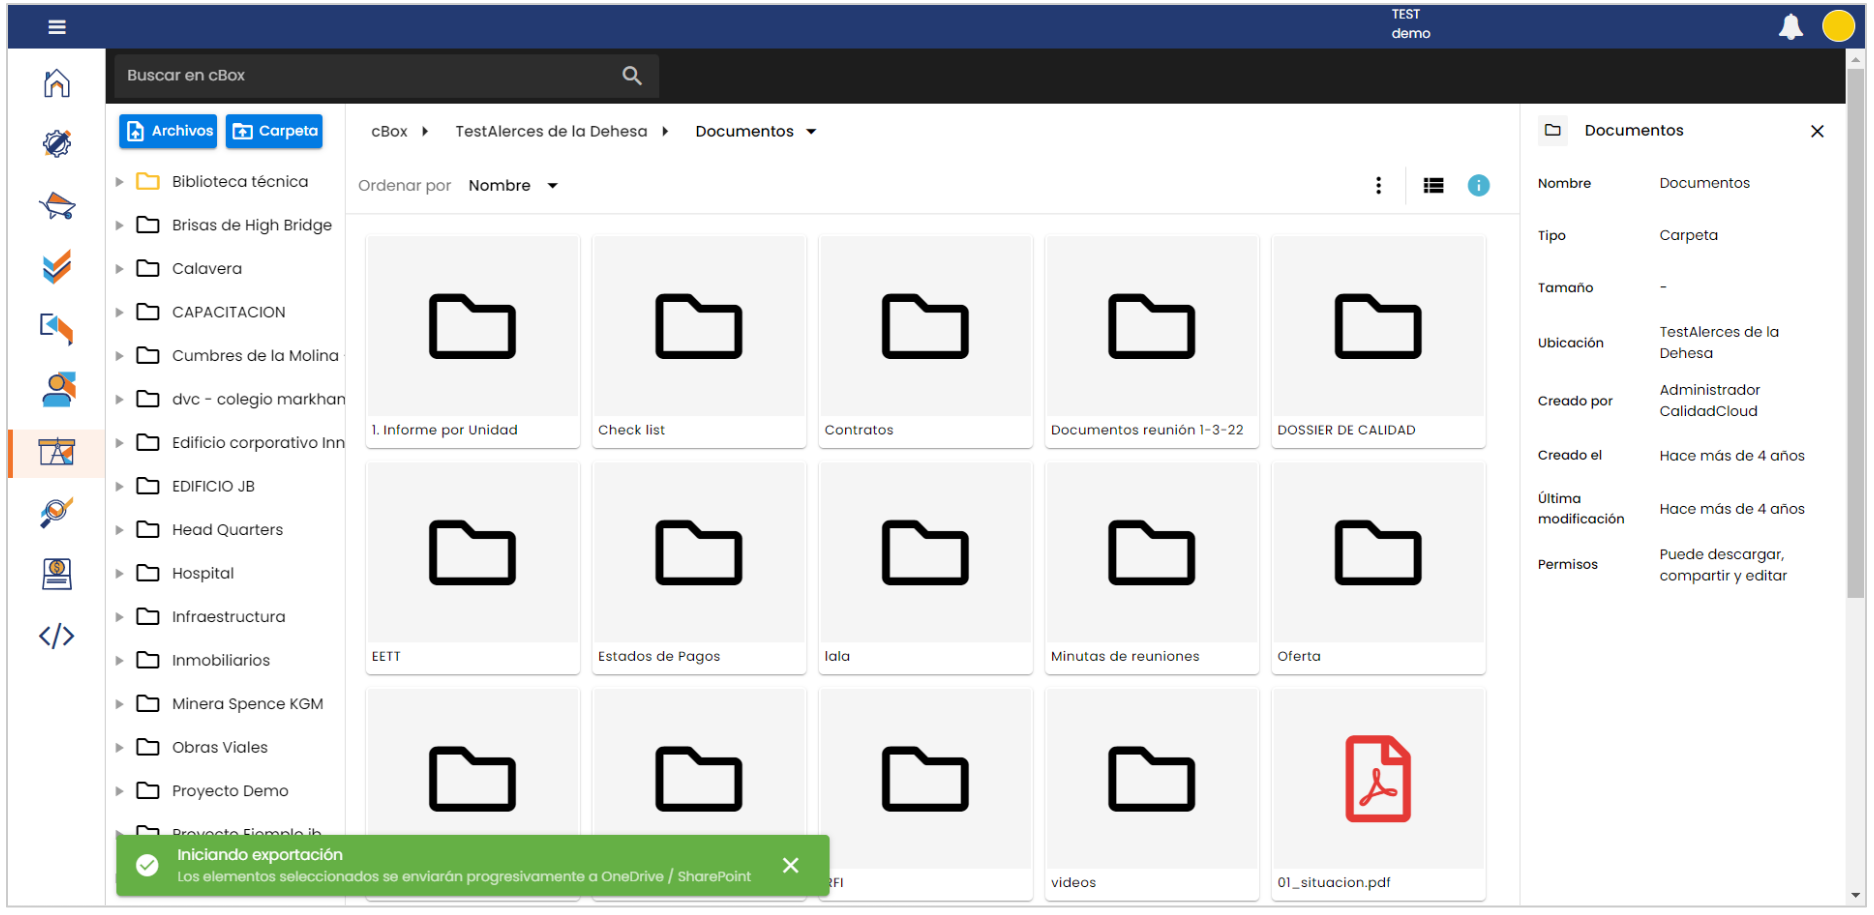Expand Biblioteca técnica tree node
The height and width of the screenshot is (915, 1874).
119,182
